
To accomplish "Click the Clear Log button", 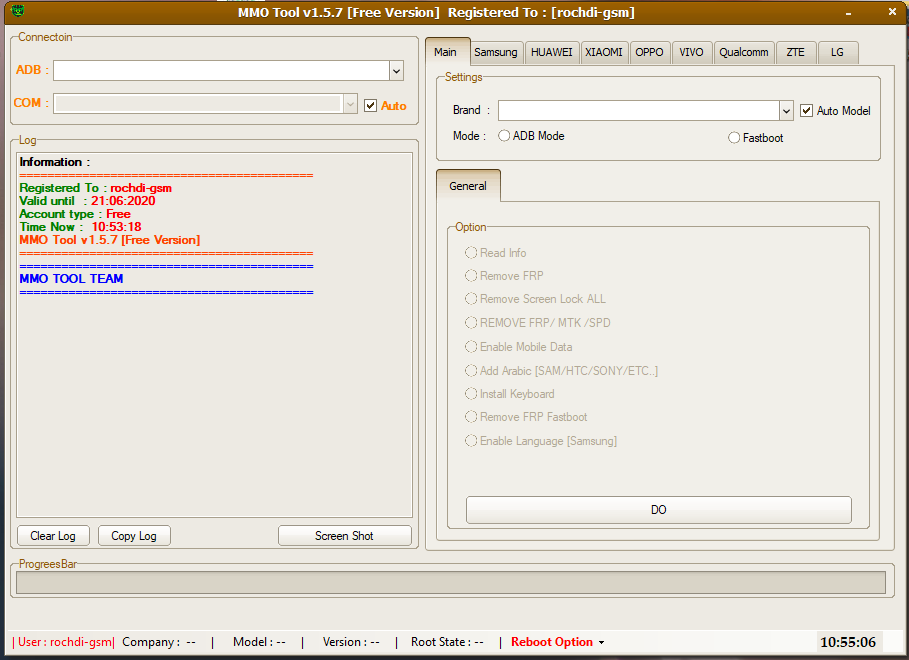I will coord(53,536).
